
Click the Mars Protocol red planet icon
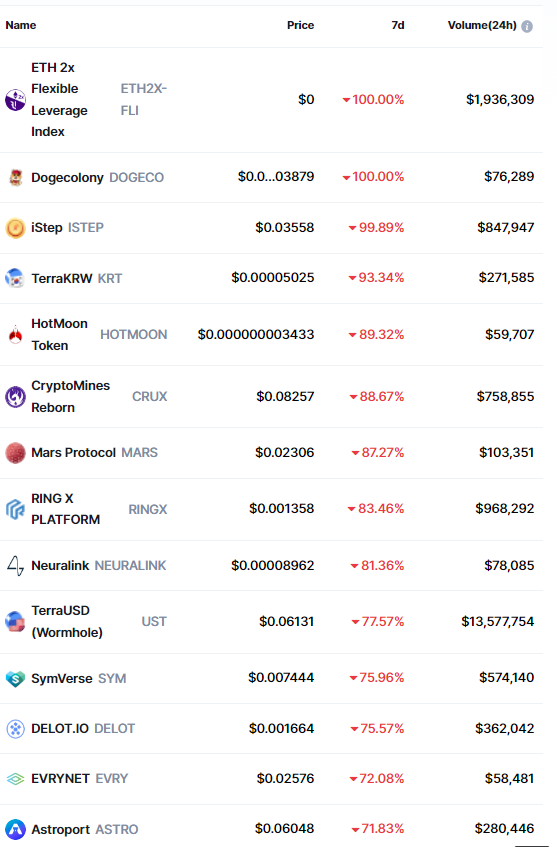pos(15,453)
